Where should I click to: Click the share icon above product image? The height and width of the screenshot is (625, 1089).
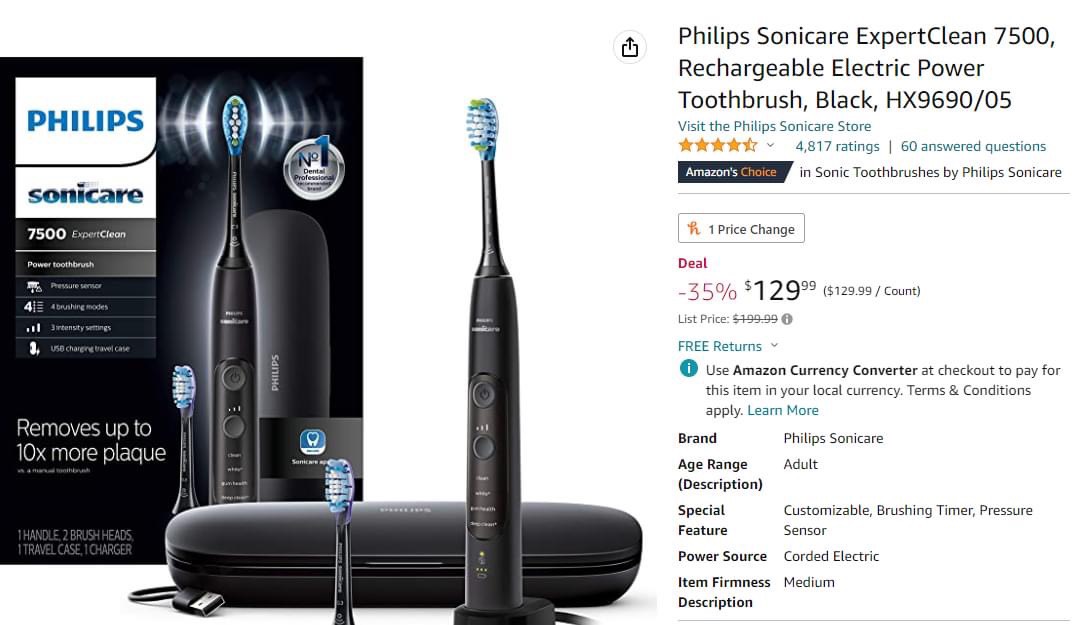tap(629, 47)
